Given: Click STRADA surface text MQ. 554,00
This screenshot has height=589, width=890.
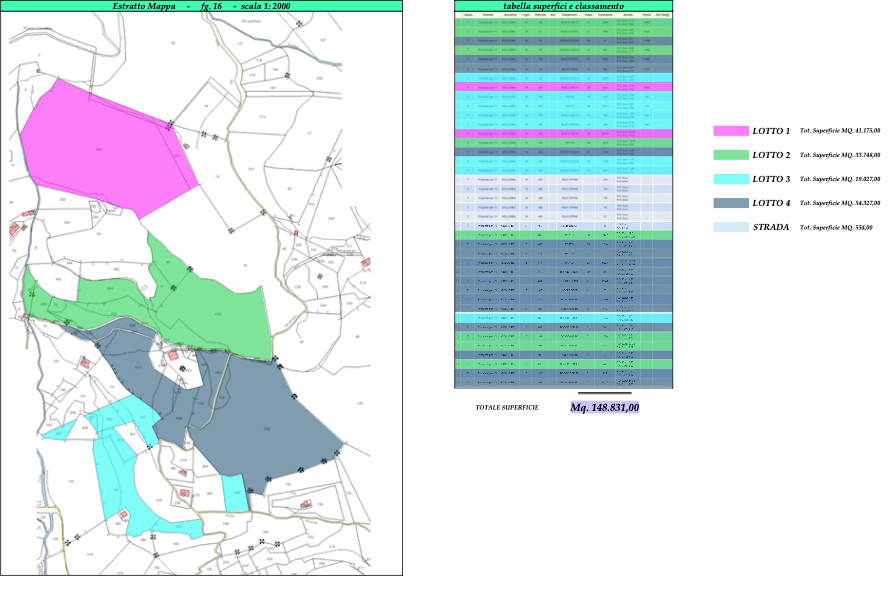Looking at the screenshot, I should [x=836, y=227].
